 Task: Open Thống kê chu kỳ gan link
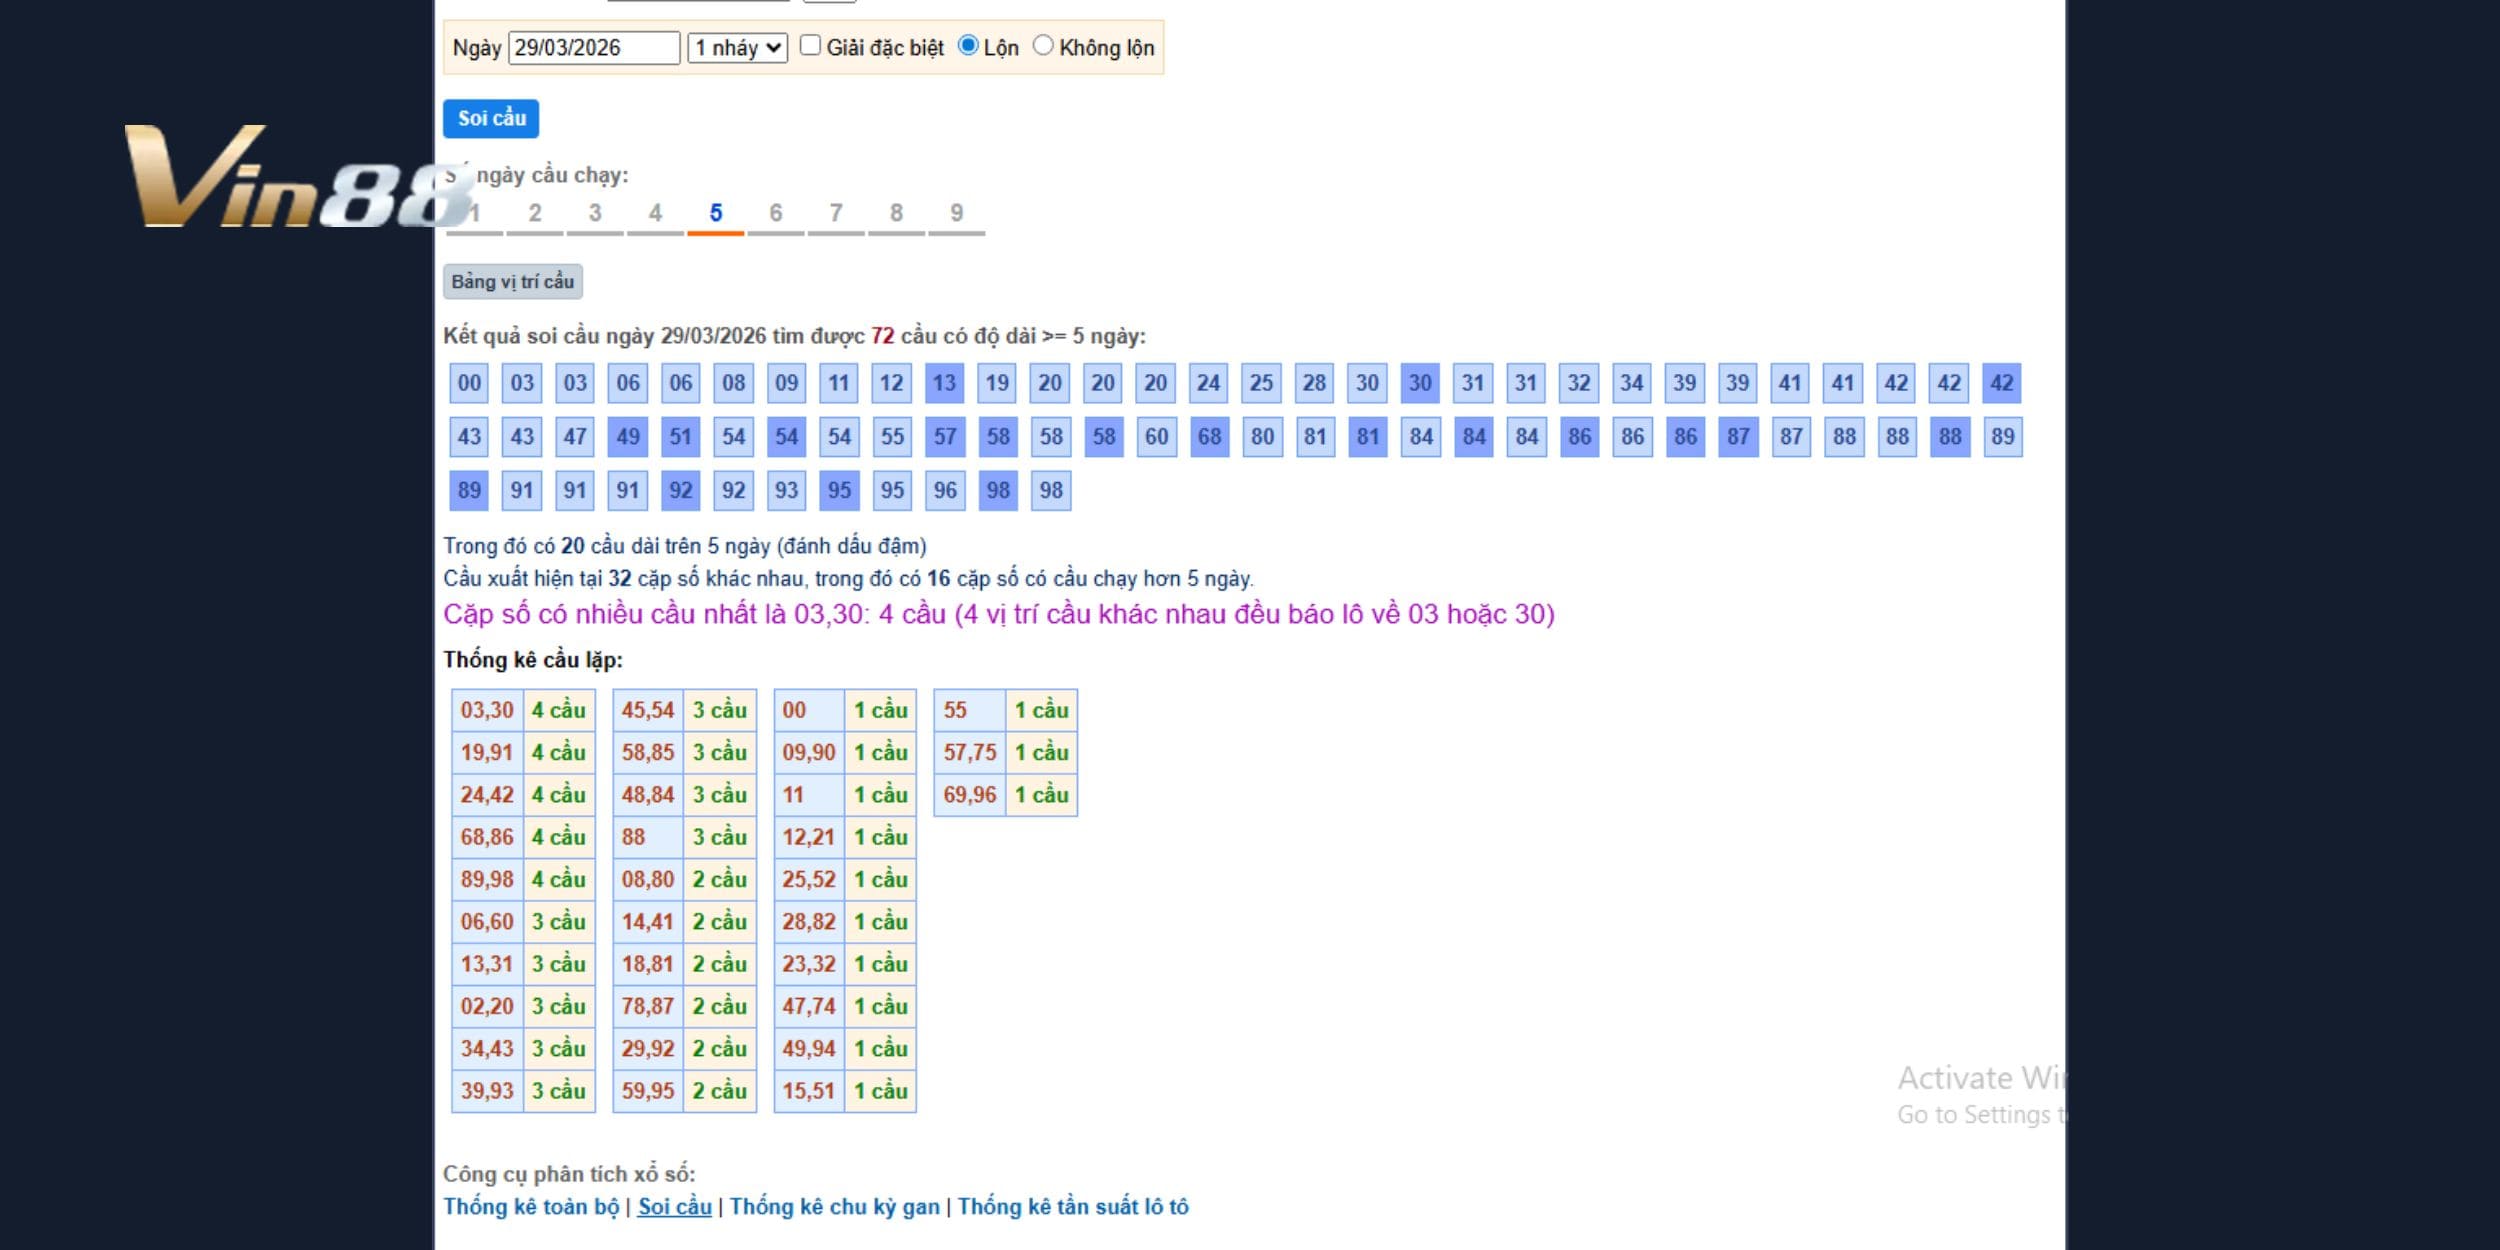tap(835, 1207)
